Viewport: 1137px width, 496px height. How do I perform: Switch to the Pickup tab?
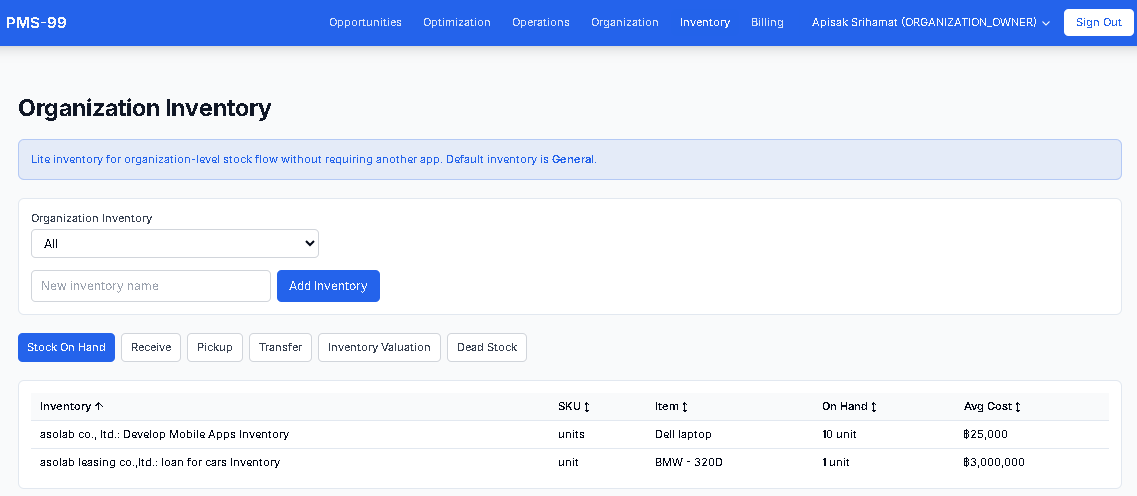point(214,348)
